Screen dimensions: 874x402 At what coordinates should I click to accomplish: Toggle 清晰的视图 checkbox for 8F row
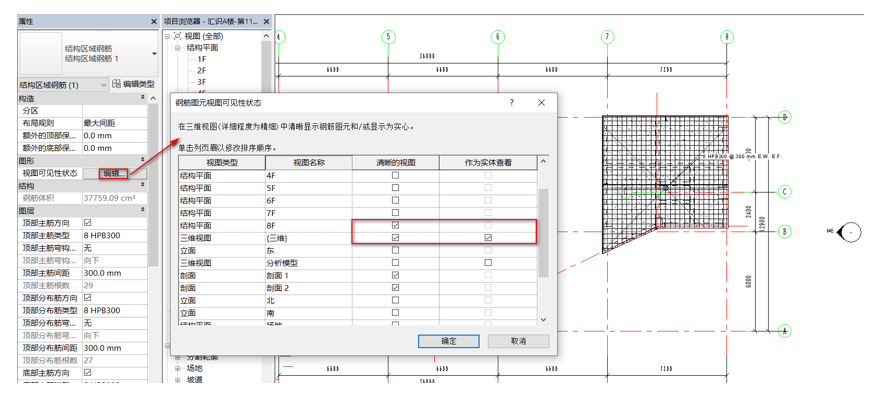[x=395, y=226]
